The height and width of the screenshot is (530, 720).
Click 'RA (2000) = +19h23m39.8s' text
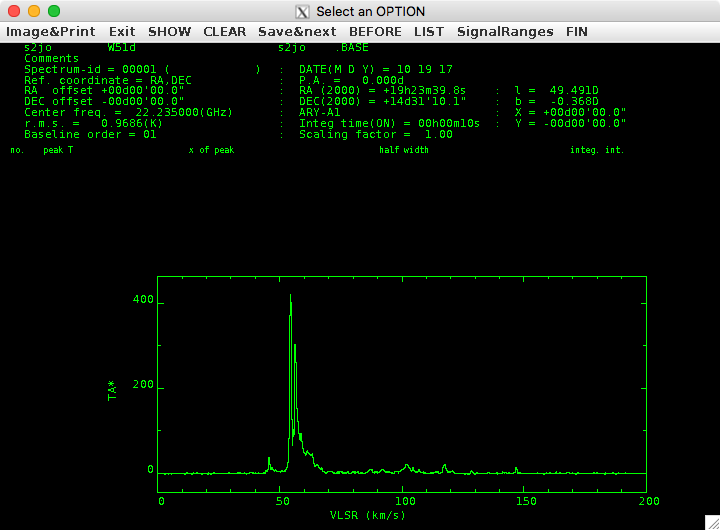pyautogui.click(x=382, y=90)
